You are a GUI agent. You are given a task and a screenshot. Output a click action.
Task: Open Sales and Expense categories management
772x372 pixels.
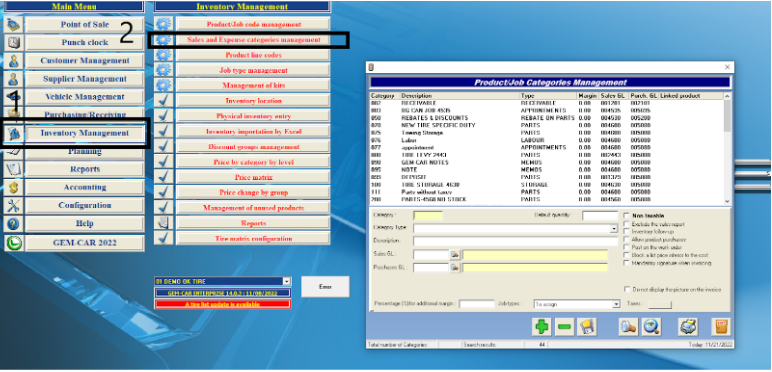[254, 40]
